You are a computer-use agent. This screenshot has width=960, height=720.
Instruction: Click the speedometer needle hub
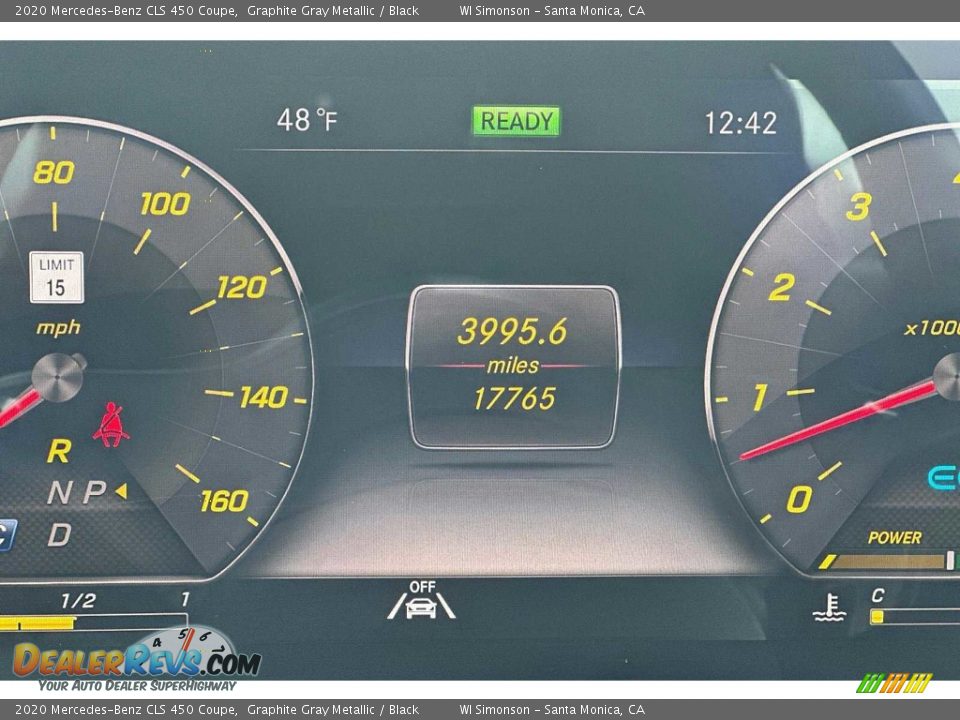click(x=58, y=377)
